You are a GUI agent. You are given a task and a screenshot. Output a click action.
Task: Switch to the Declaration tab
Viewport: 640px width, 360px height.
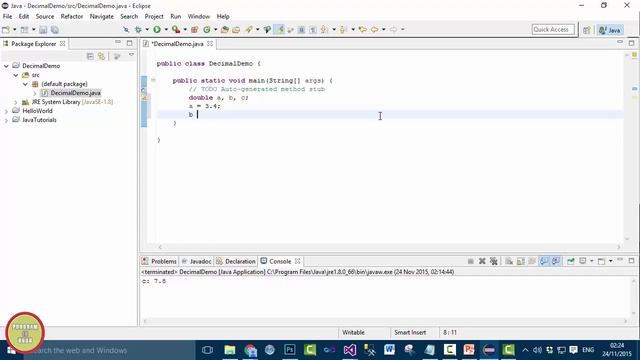[236, 261]
